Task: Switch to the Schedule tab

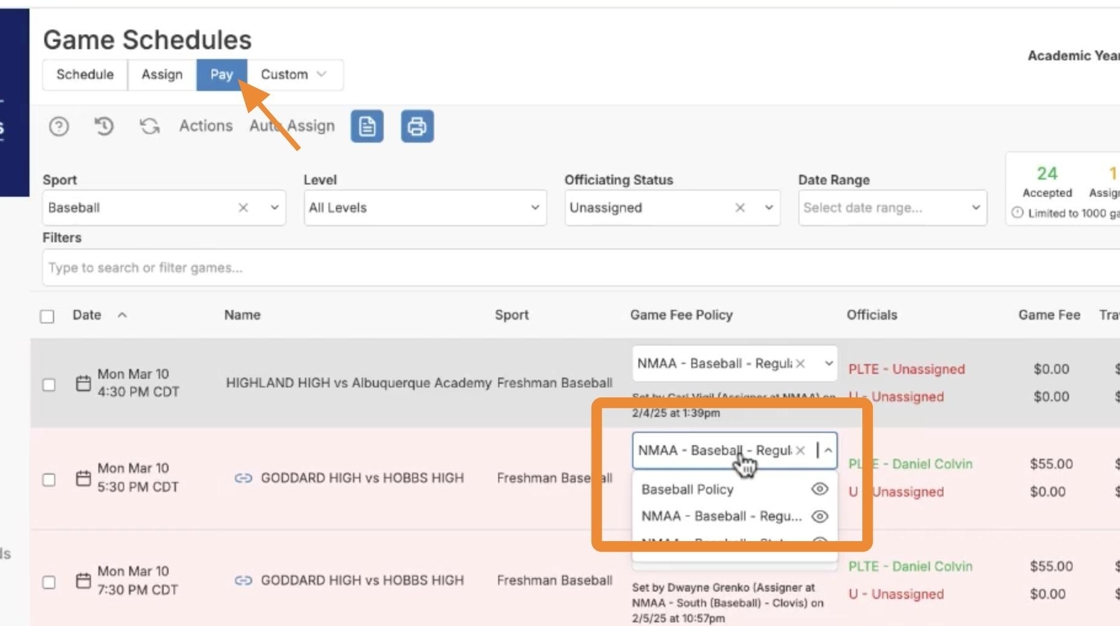Action: point(85,74)
